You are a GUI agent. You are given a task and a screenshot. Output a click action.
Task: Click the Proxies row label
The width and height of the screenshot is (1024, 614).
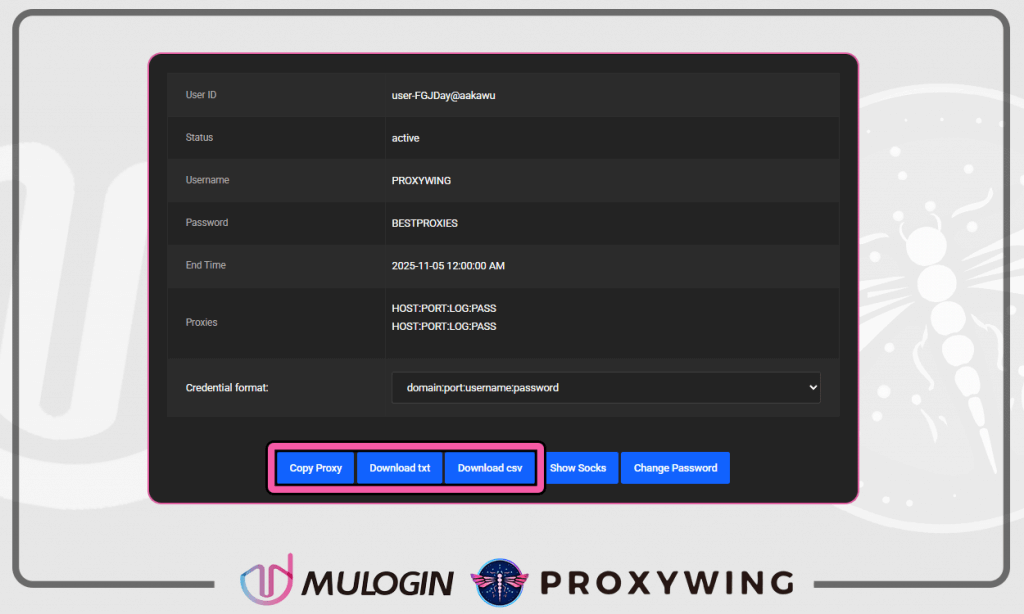[x=201, y=322]
